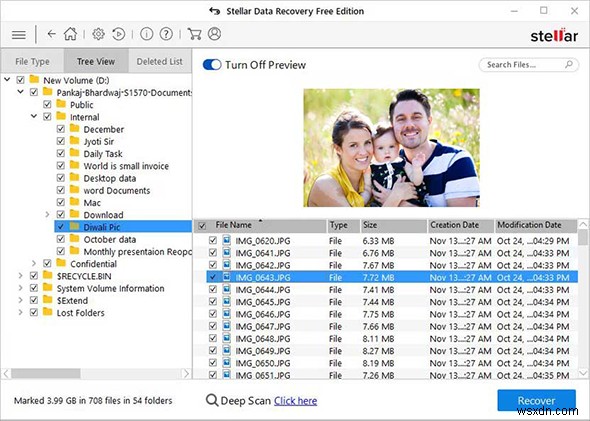Screen dimensions: 590x421
Task: Click image file icon for IMG_0642.JPG
Action: [x=227, y=264]
